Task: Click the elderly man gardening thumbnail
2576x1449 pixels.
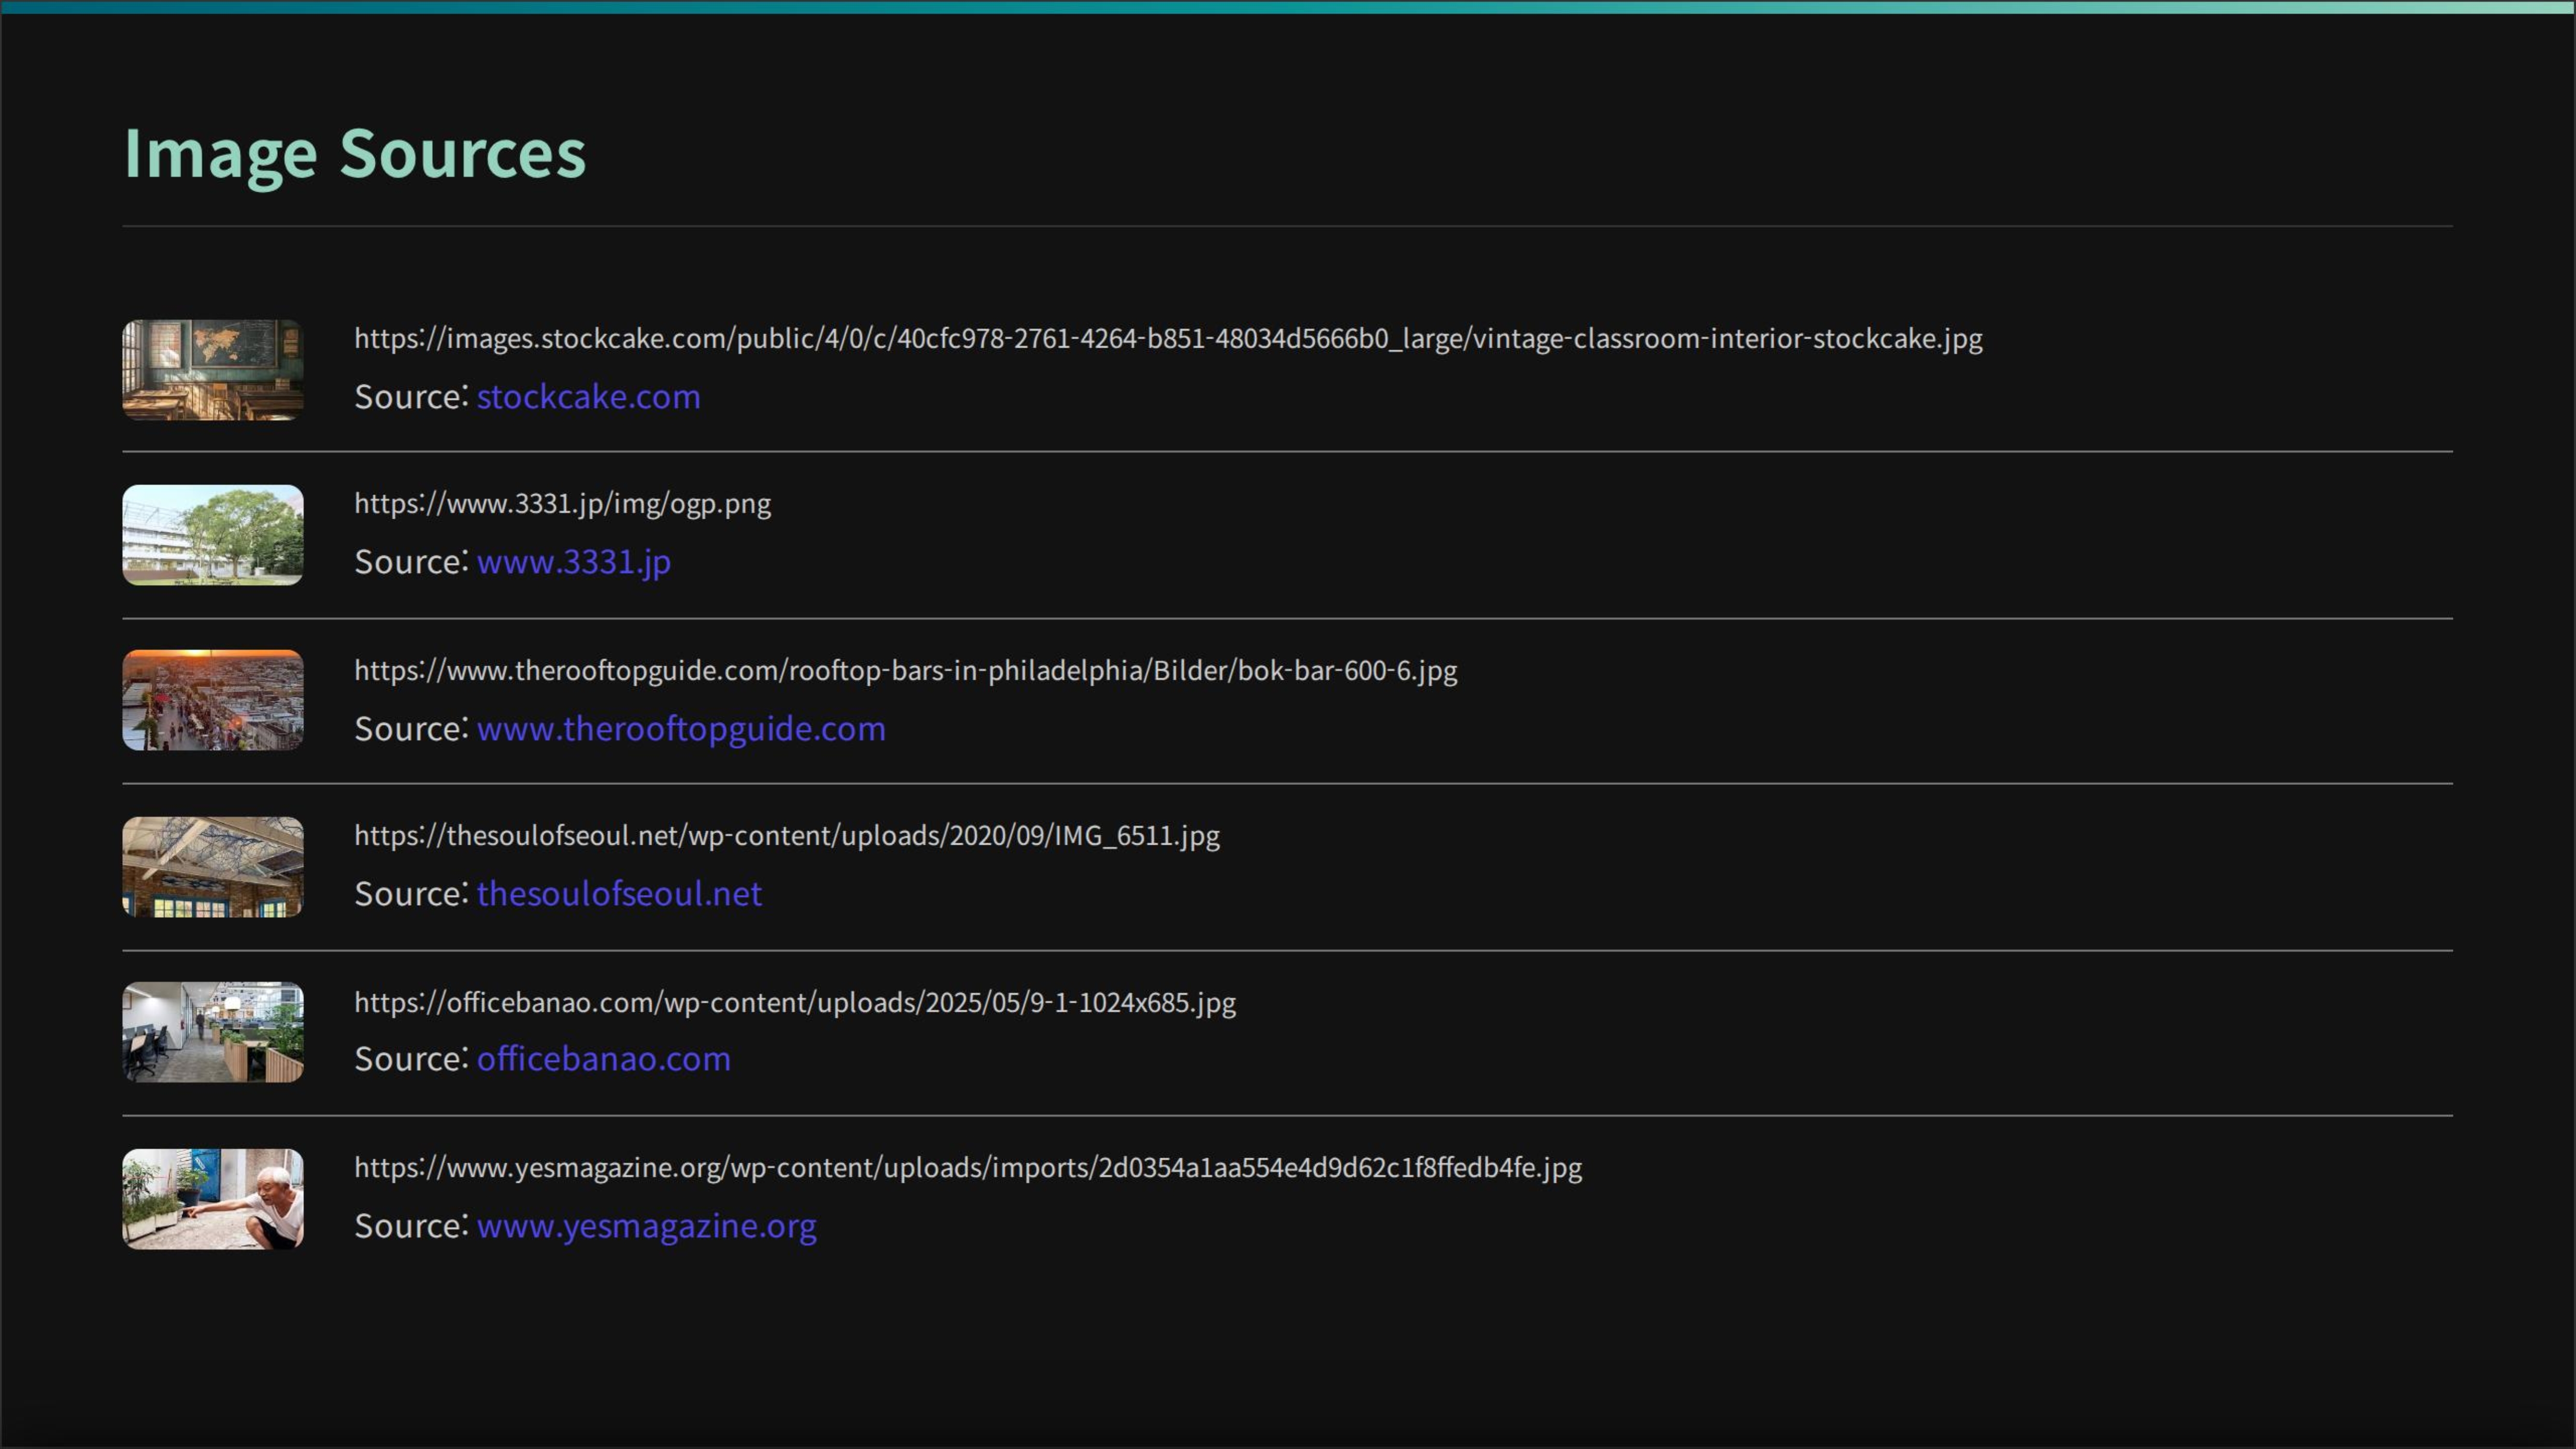Action: pyautogui.click(x=212, y=1199)
